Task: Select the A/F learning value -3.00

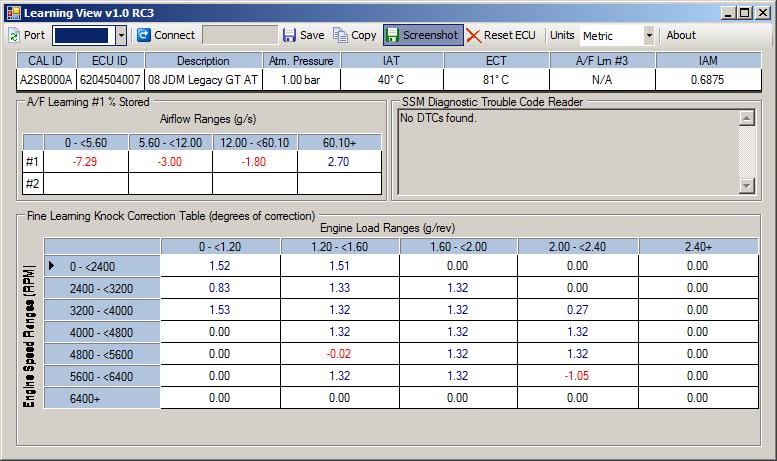Action: (170, 162)
